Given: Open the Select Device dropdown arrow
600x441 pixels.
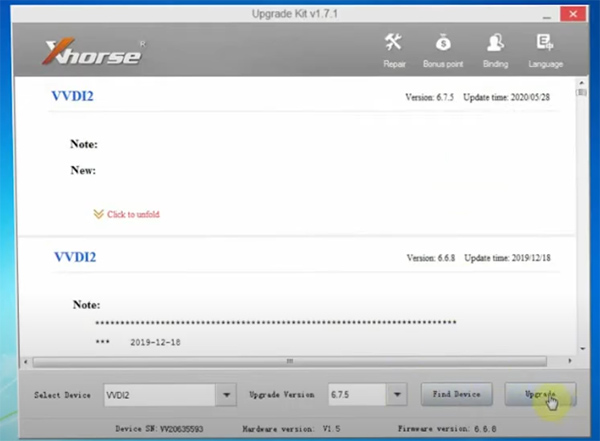Looking at the screenshot, I should tap(226, 395).
